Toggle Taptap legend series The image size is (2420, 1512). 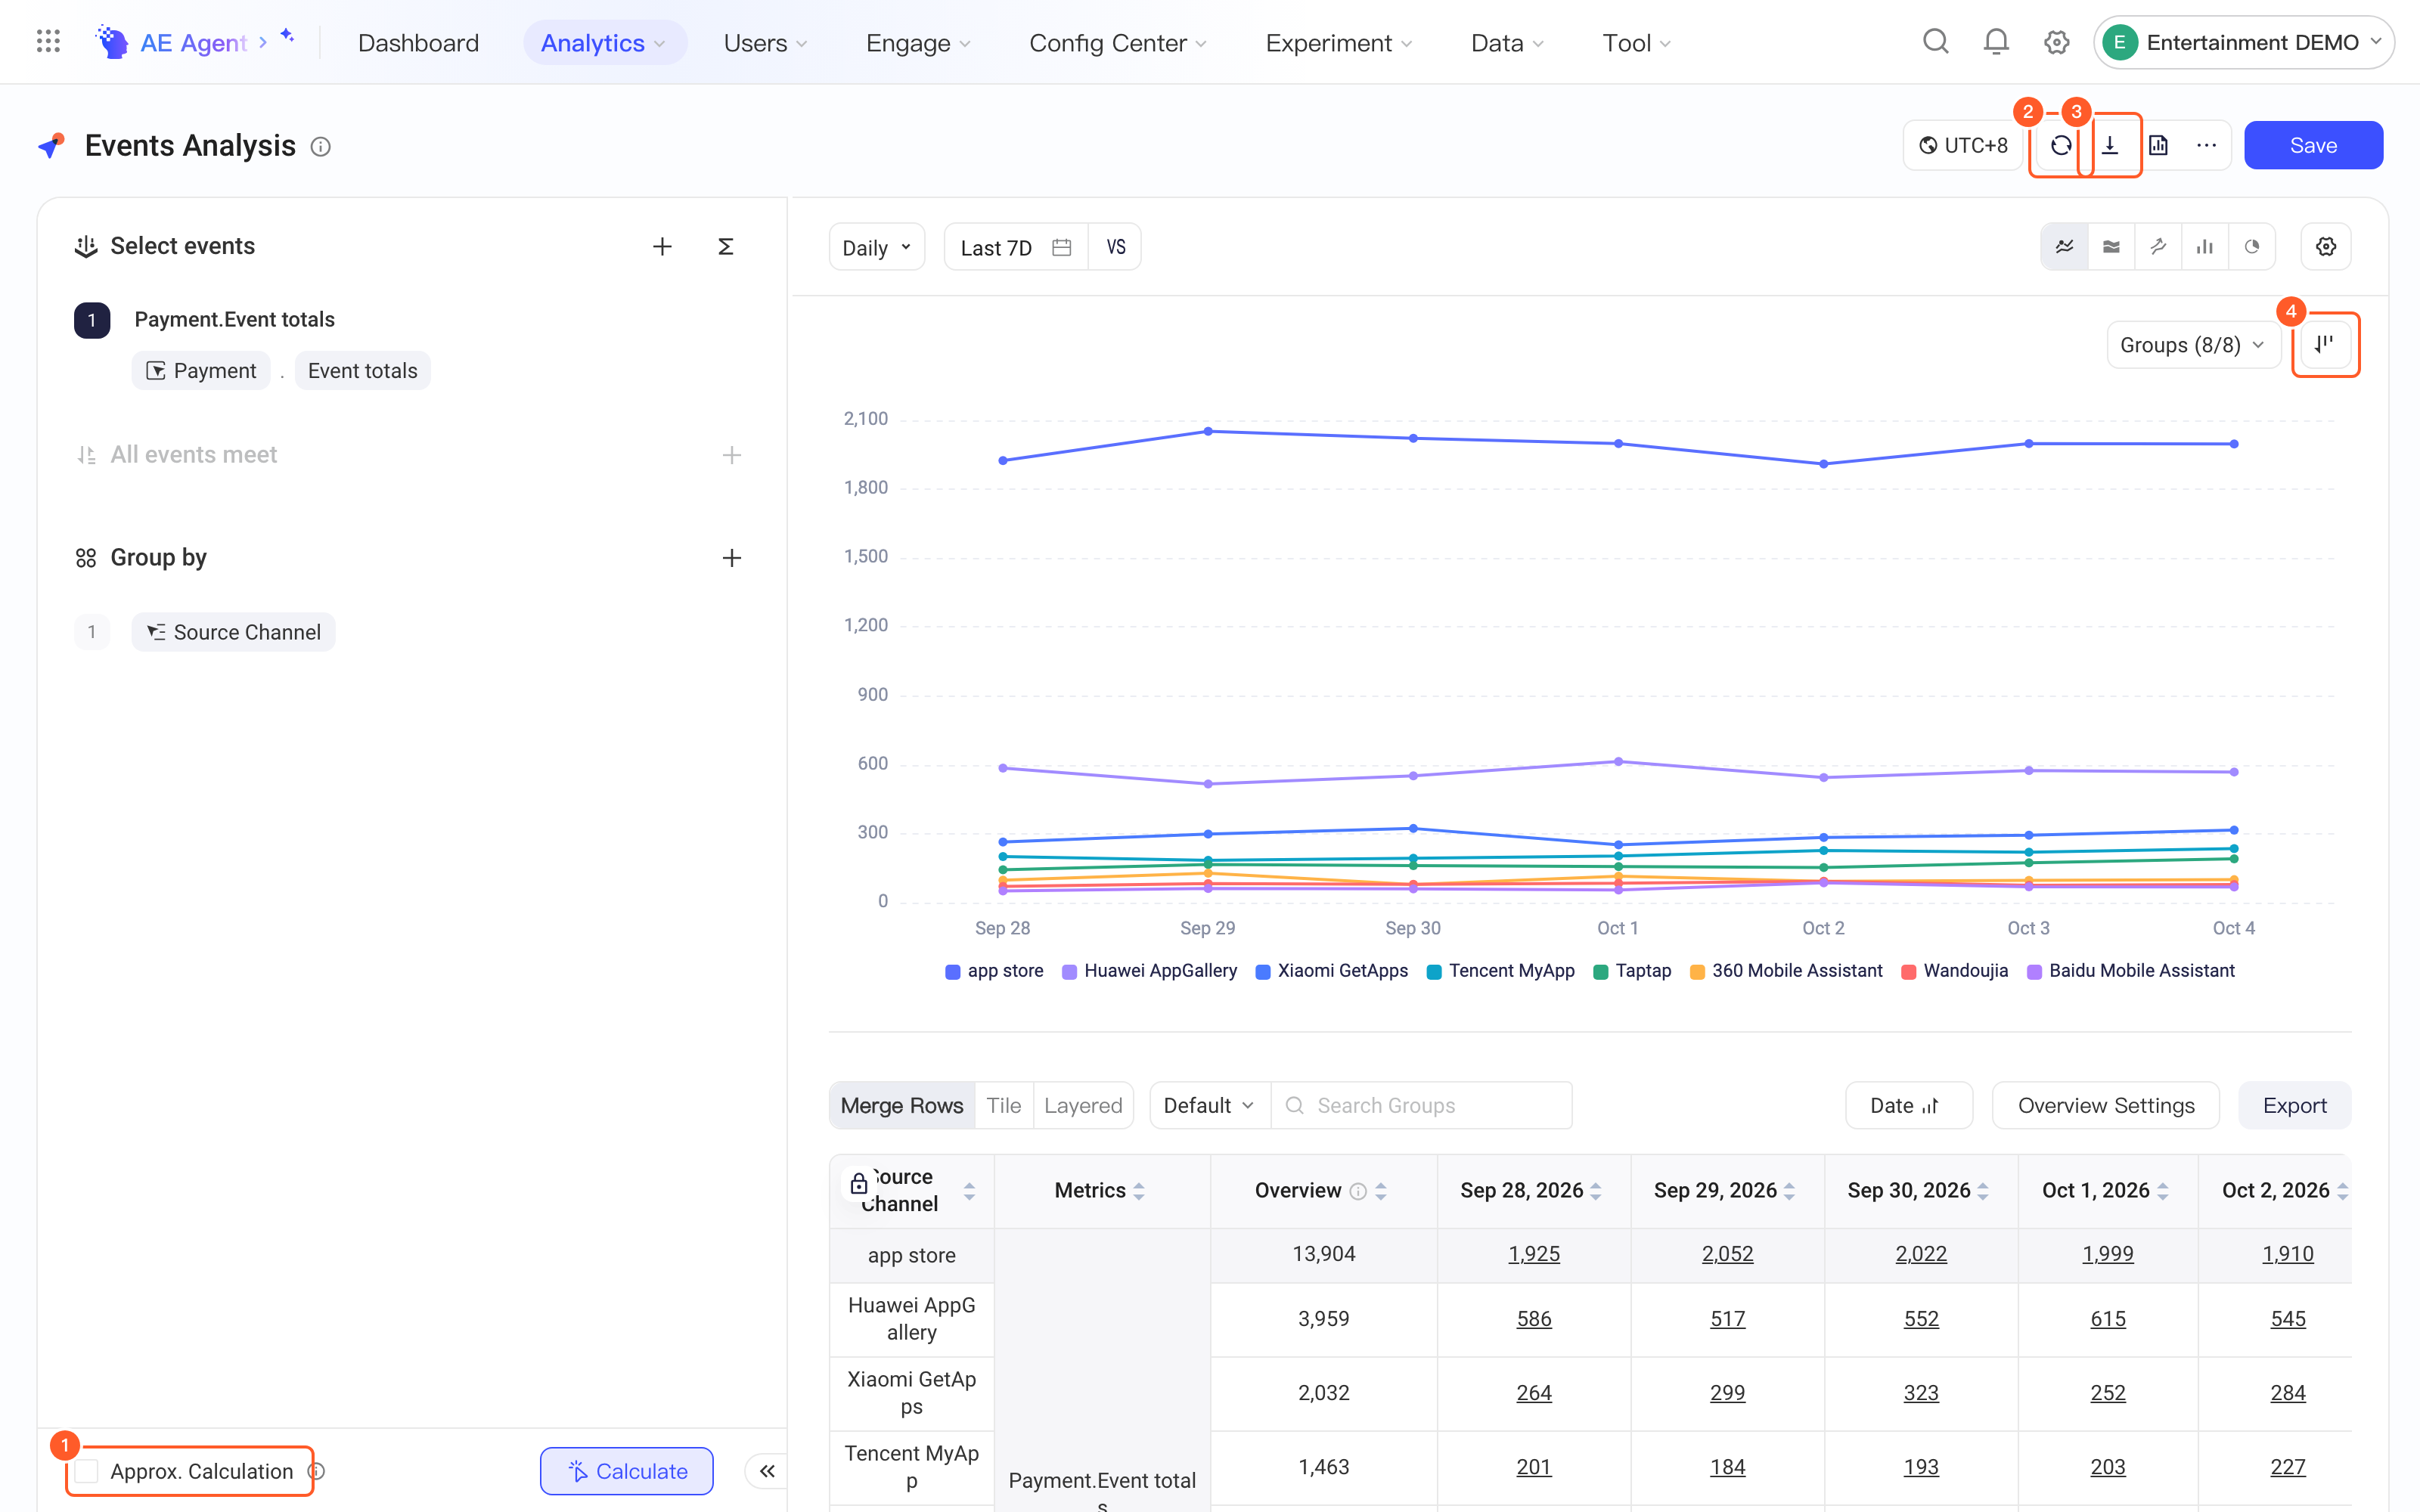1632,971
